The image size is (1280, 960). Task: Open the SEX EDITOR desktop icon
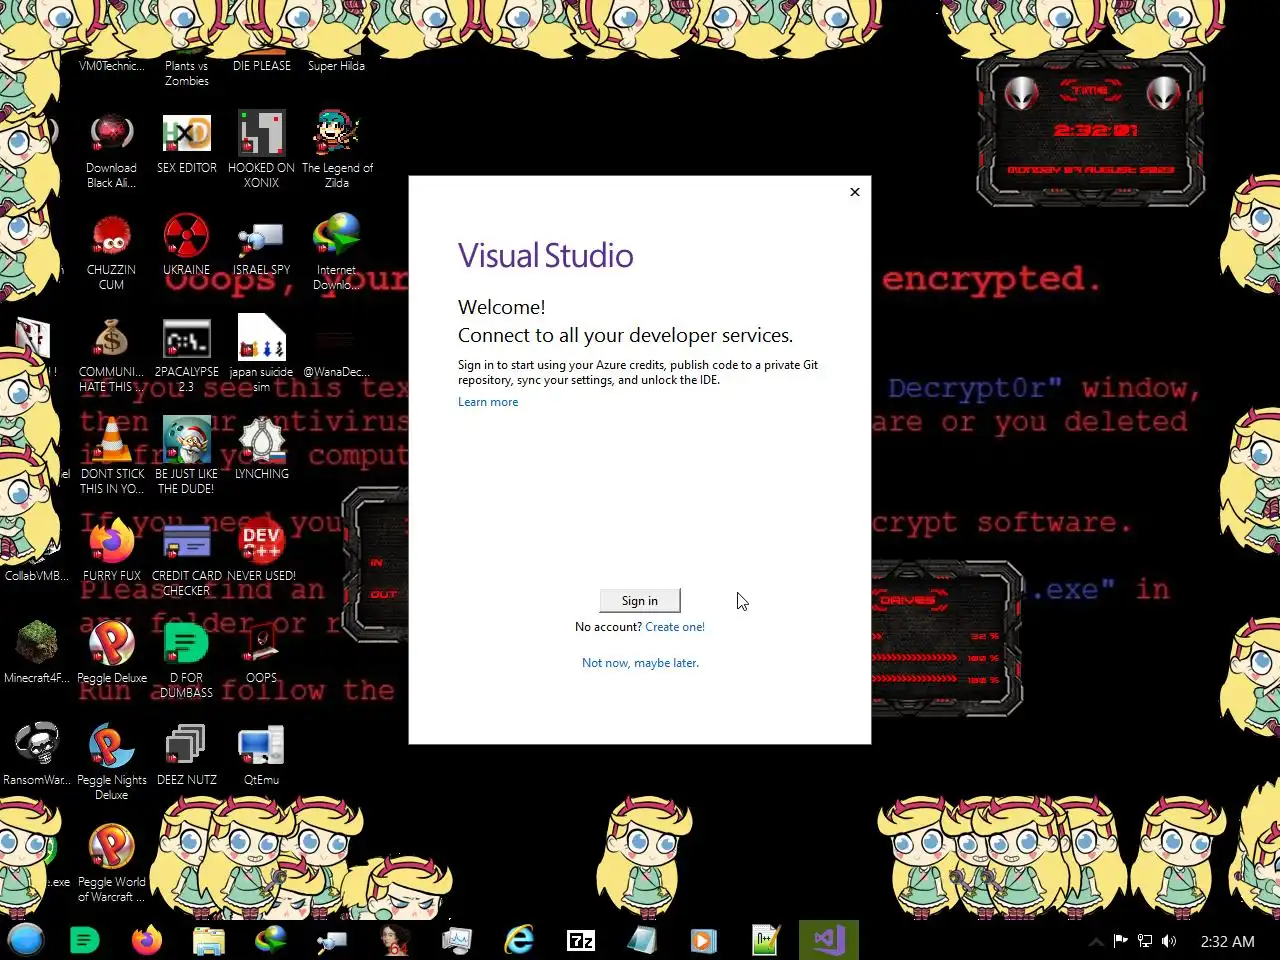[x=187, y=143]
